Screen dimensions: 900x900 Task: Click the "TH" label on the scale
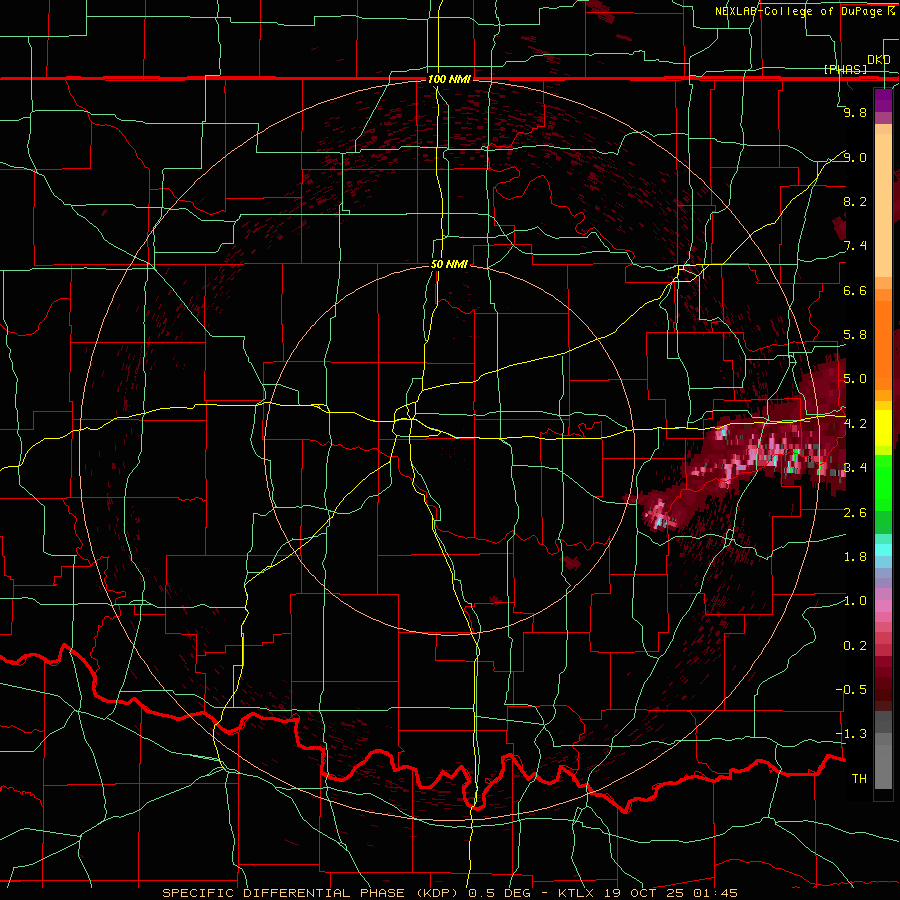(x=859, y=779)
